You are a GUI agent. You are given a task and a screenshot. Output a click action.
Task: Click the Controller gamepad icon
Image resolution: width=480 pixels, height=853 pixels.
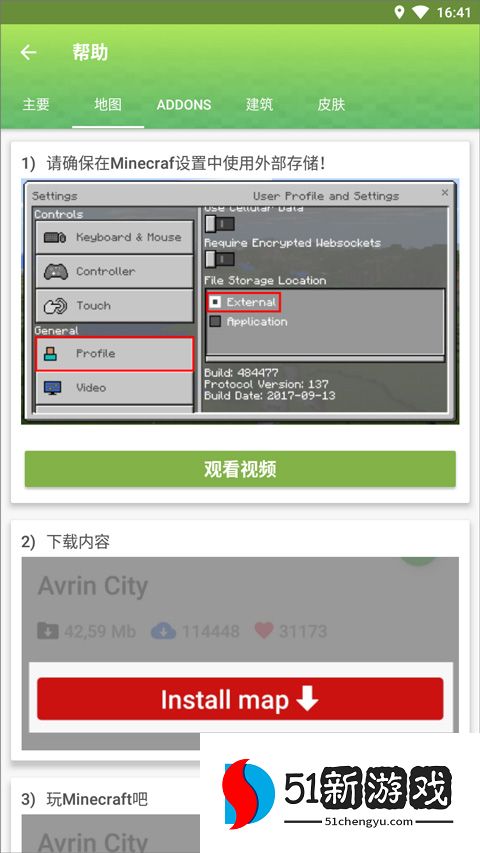coord(56,271)
